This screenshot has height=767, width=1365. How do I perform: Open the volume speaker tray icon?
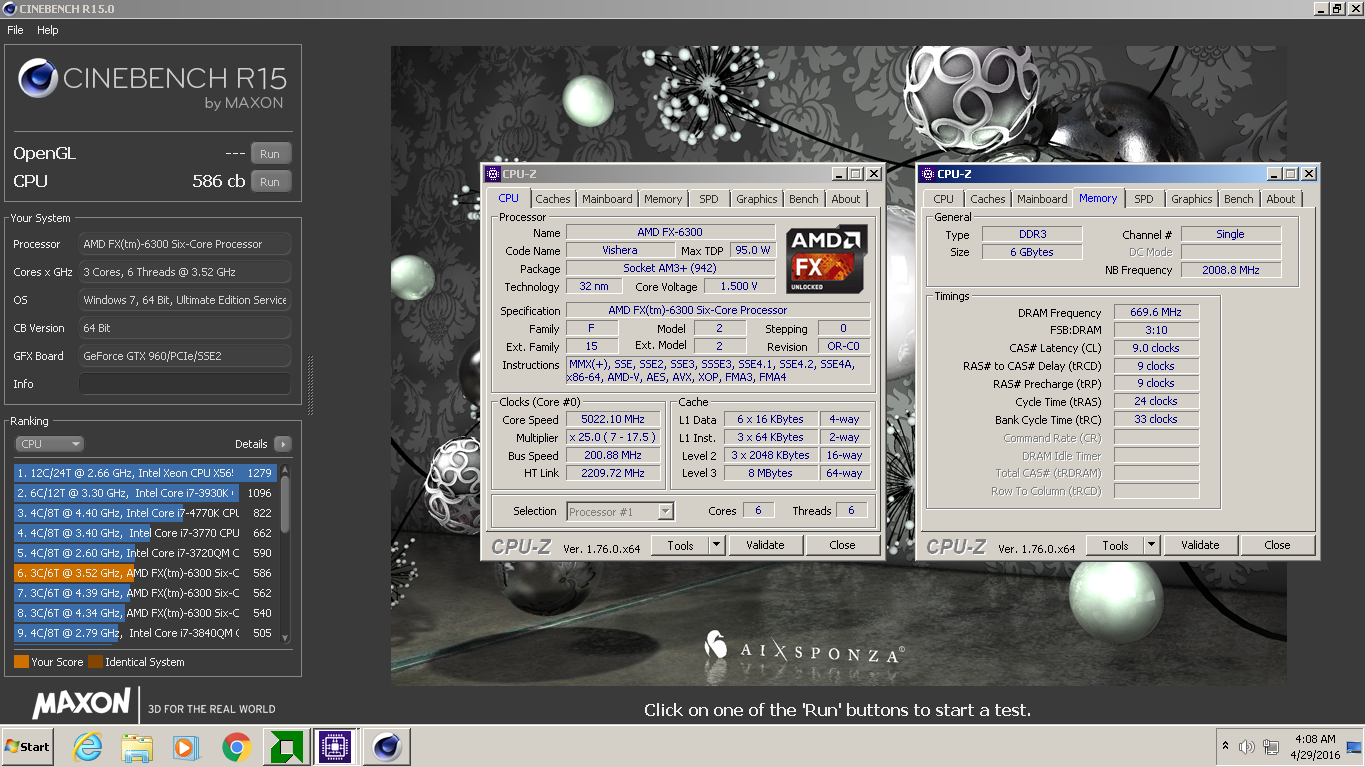point(1247,747)
